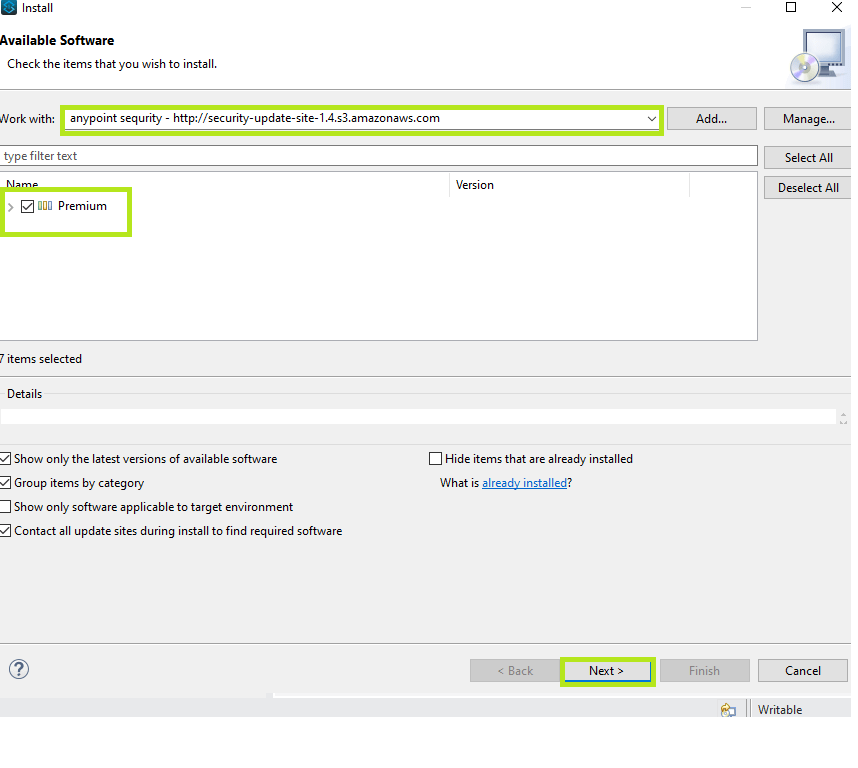
Task: Expand the Premium tree item
Action: point(12,206)
